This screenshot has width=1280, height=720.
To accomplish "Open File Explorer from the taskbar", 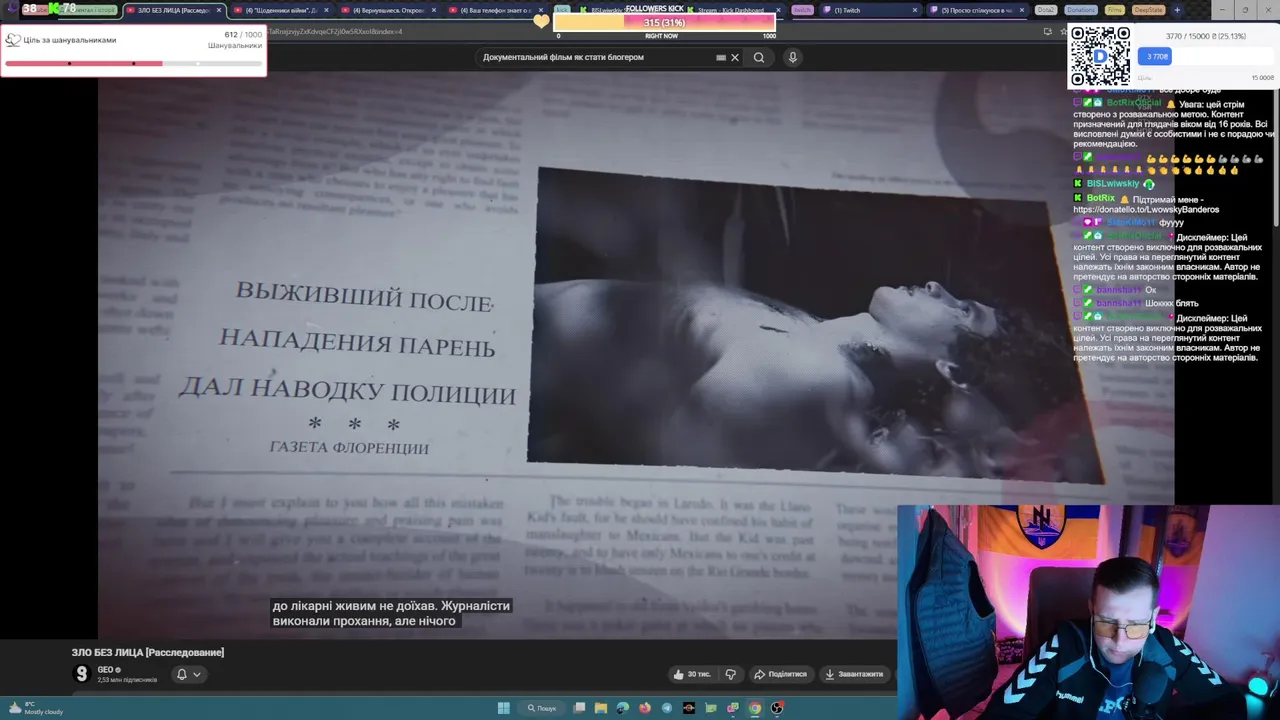I will coord(601,708).
